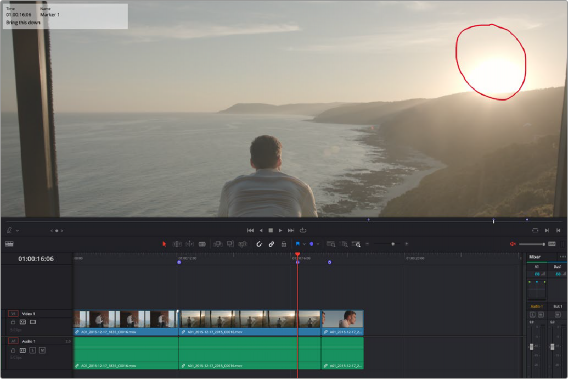
Task: Activate the Blade edit mode tool
Action: (x=202, y=244)
